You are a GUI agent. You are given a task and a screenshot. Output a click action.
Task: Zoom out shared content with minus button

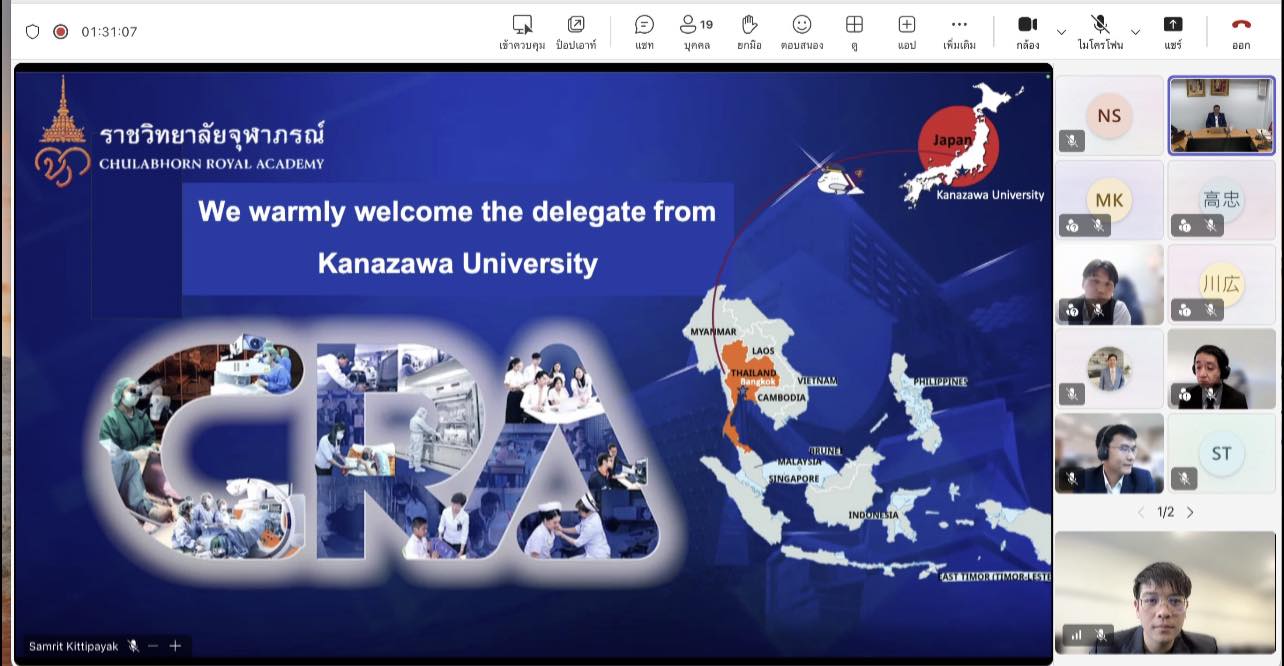click(153, 646)
